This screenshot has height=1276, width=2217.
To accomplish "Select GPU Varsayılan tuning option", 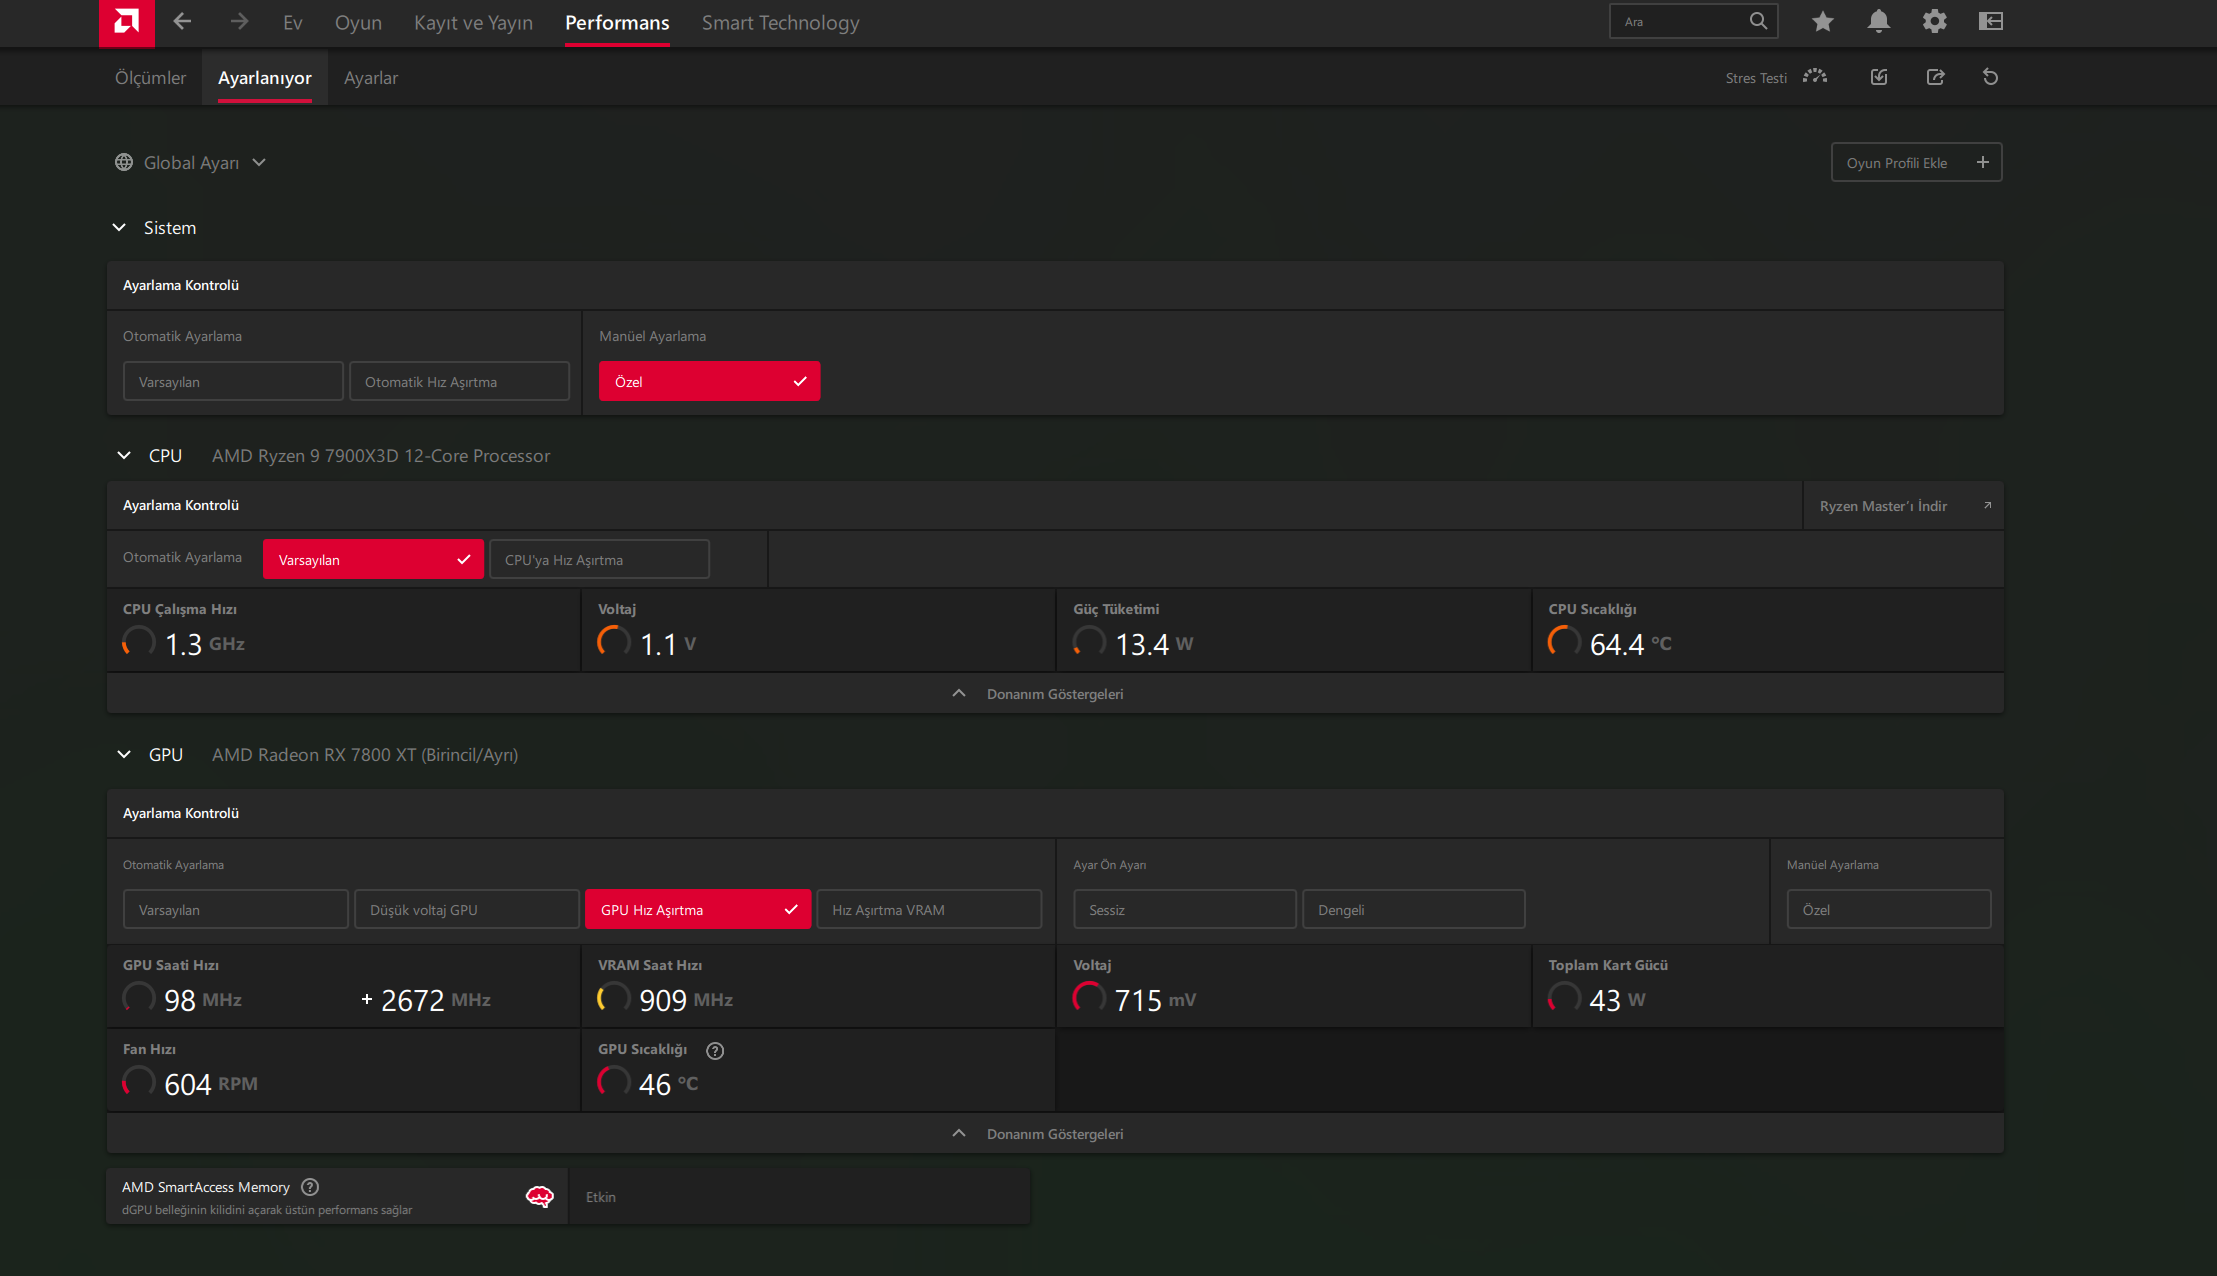I will (236, 910).
